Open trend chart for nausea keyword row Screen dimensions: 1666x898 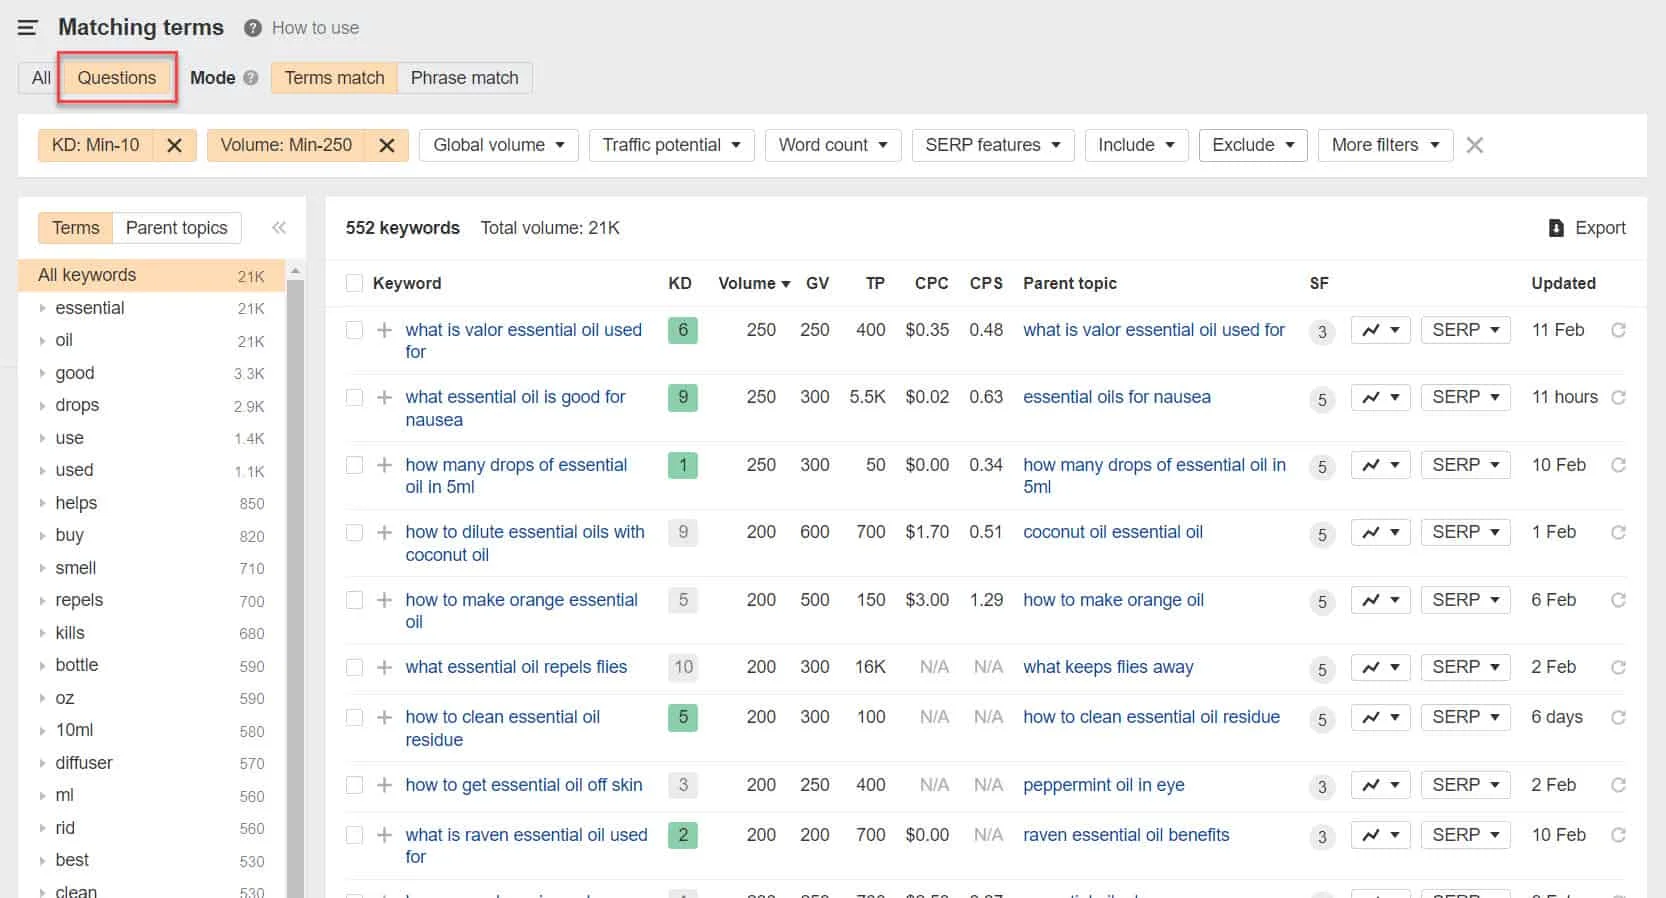pos(1381,397)
